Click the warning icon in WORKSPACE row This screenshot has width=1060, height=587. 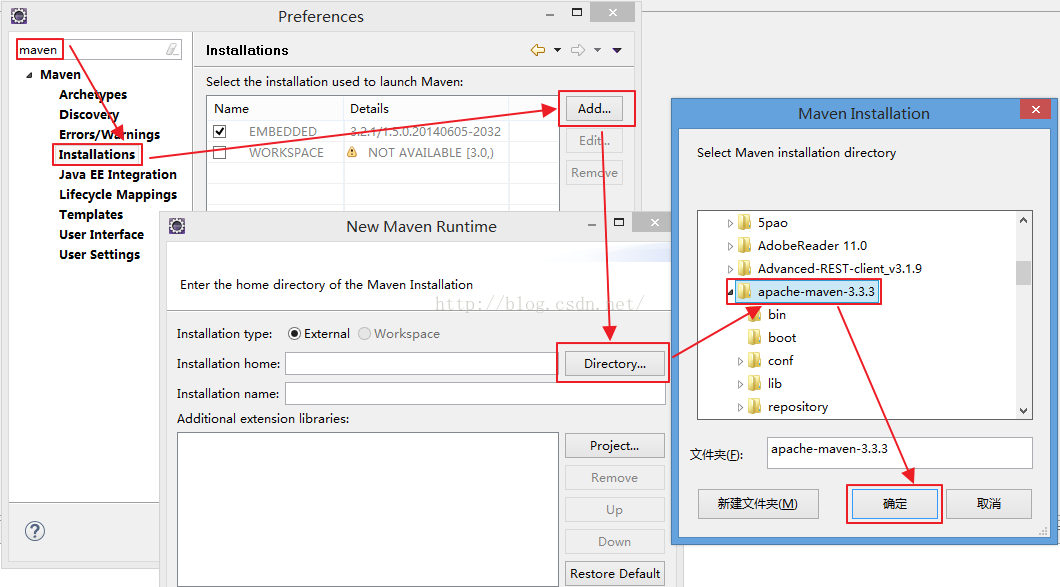[x=352, y=152]
